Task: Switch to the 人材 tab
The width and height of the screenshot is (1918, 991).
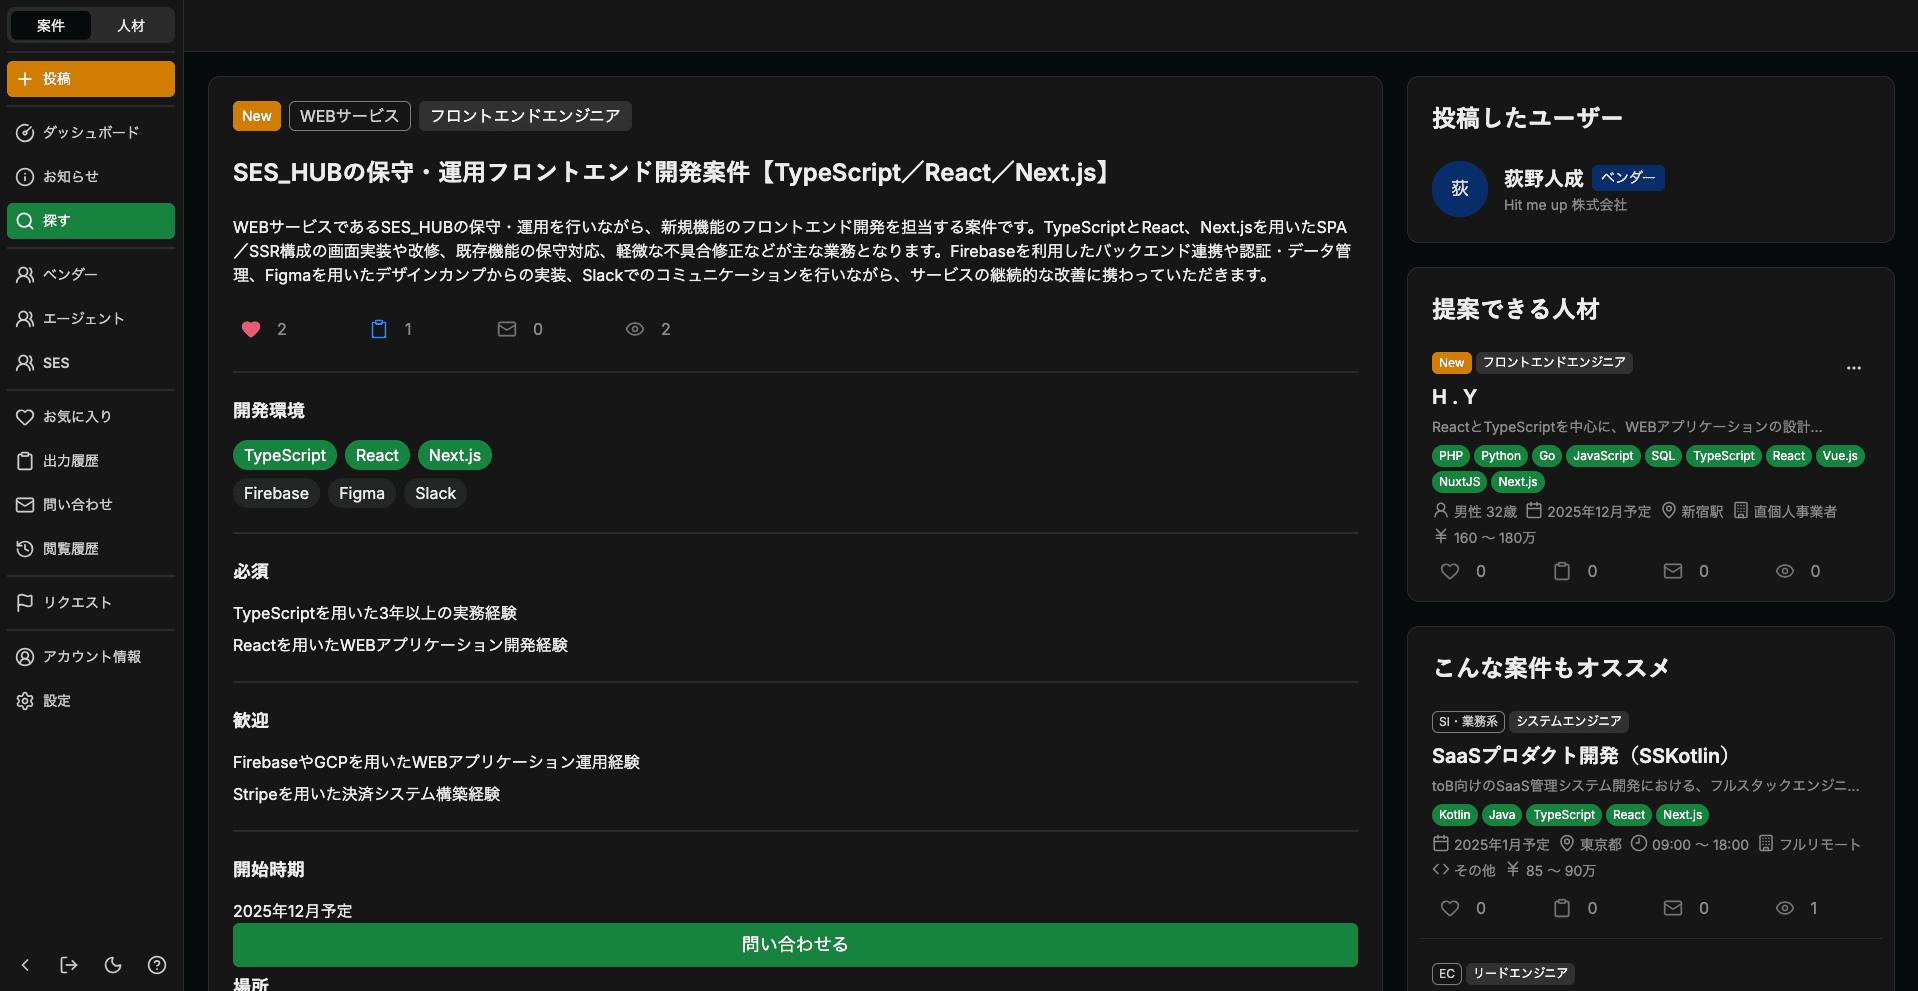Action: tap(131, 25)
